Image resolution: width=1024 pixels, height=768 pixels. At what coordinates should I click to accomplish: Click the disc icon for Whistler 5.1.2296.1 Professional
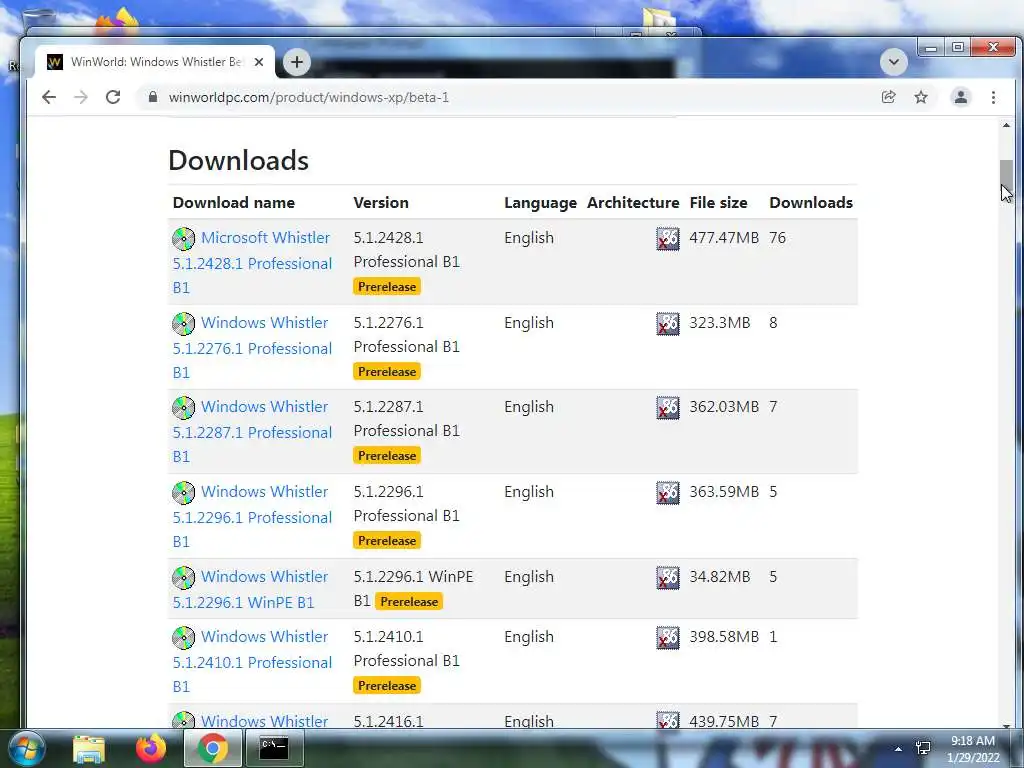point(184,492)
